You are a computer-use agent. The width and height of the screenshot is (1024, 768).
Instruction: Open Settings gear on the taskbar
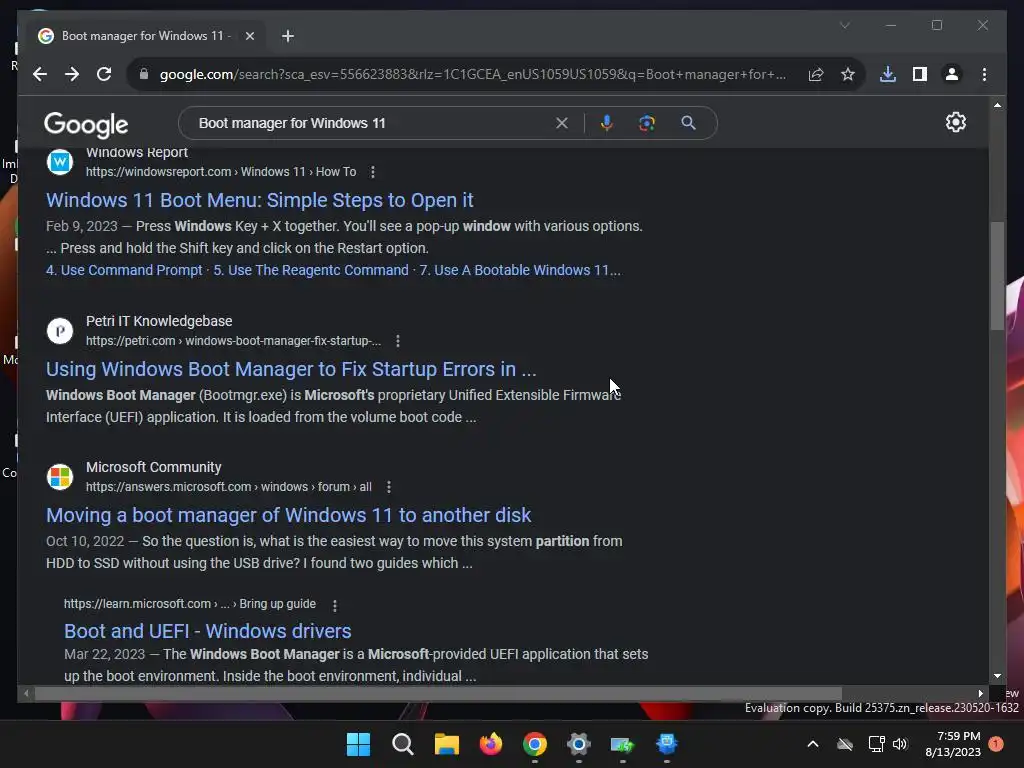[x=579, y=744]
